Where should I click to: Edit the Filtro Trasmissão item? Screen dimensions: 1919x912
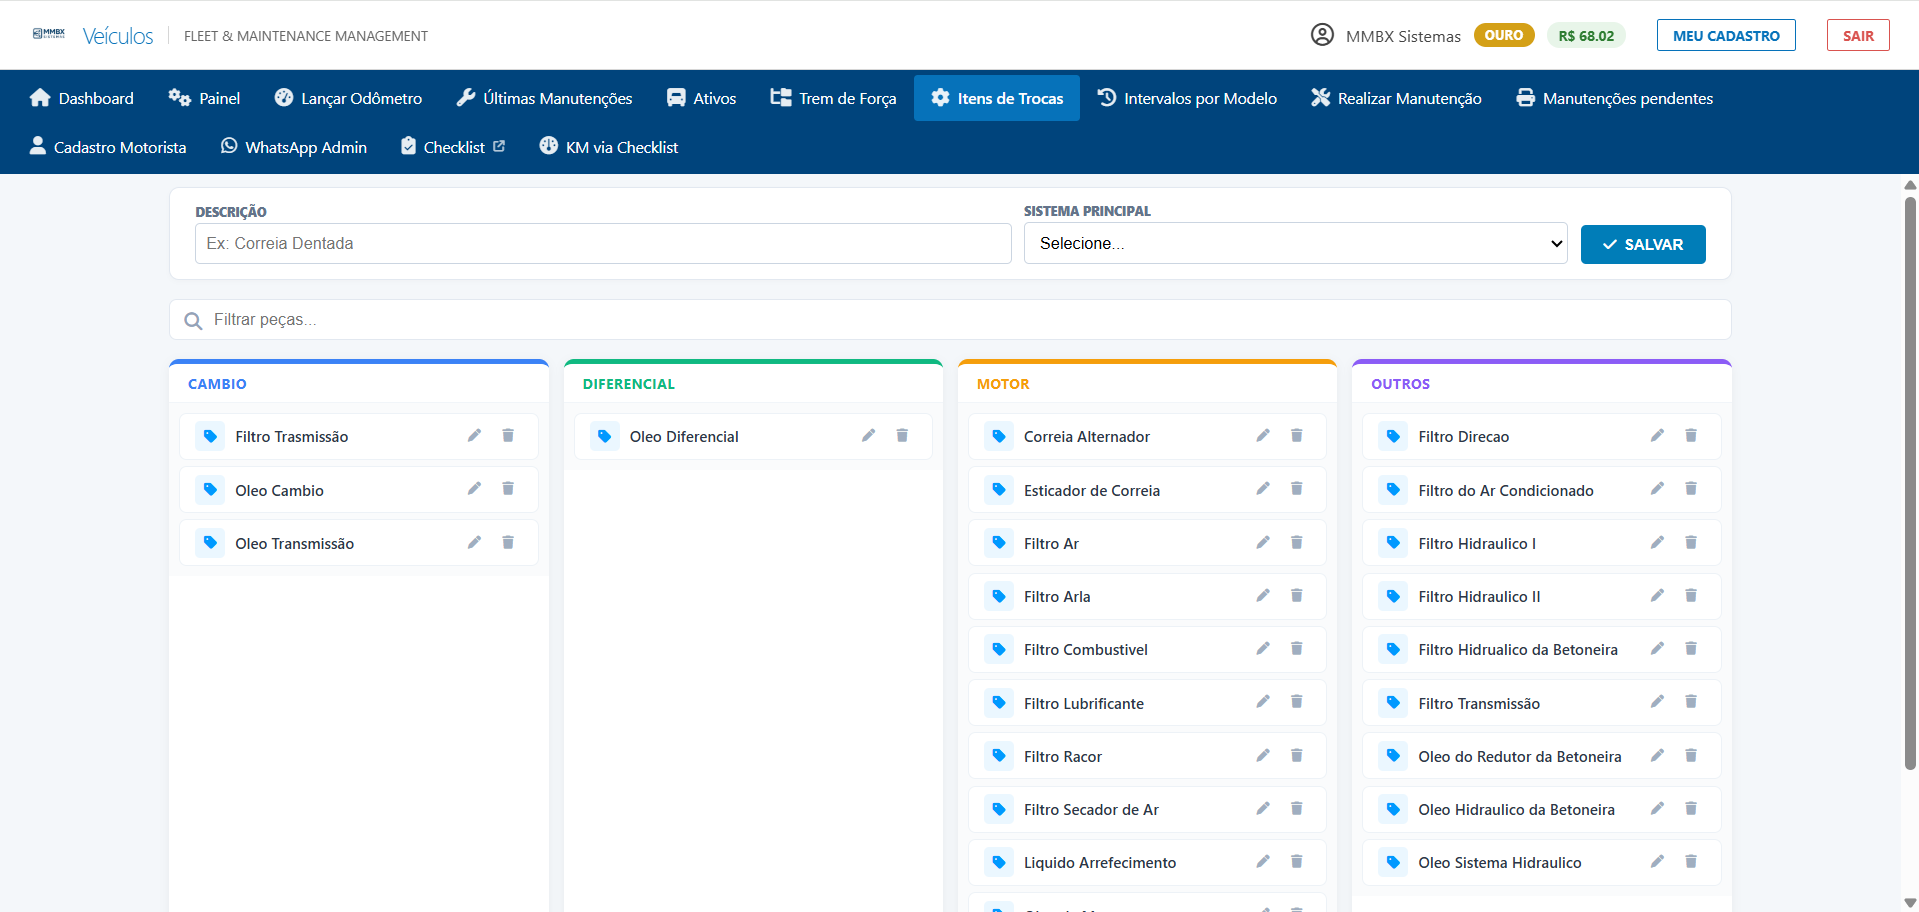(x=474, y=435)
